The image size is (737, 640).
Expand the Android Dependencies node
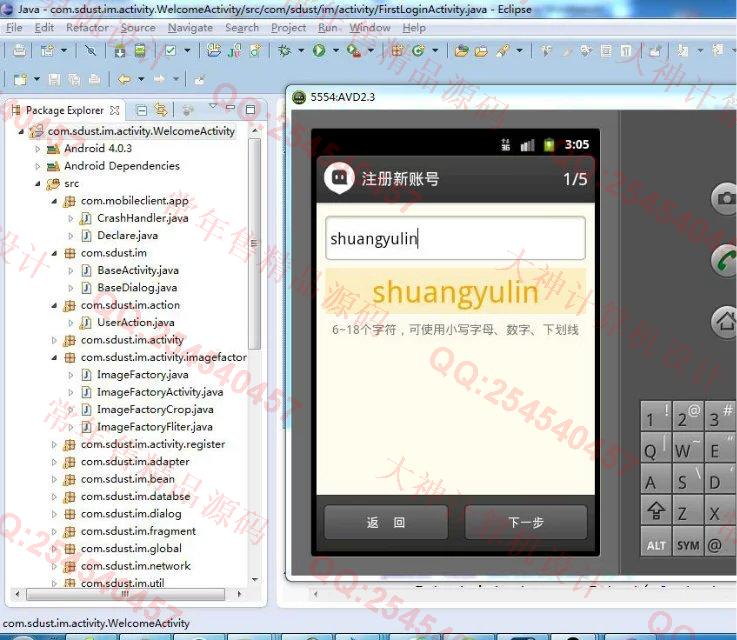point(38,166)
